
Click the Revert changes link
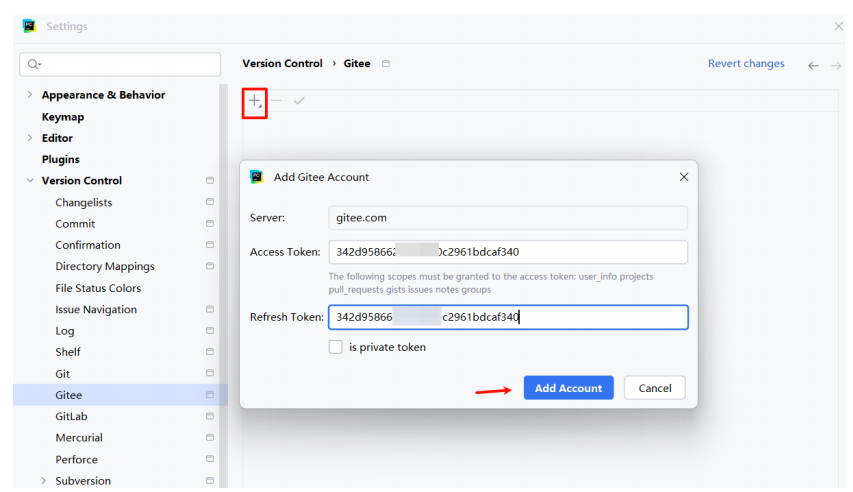click(746, 64)
